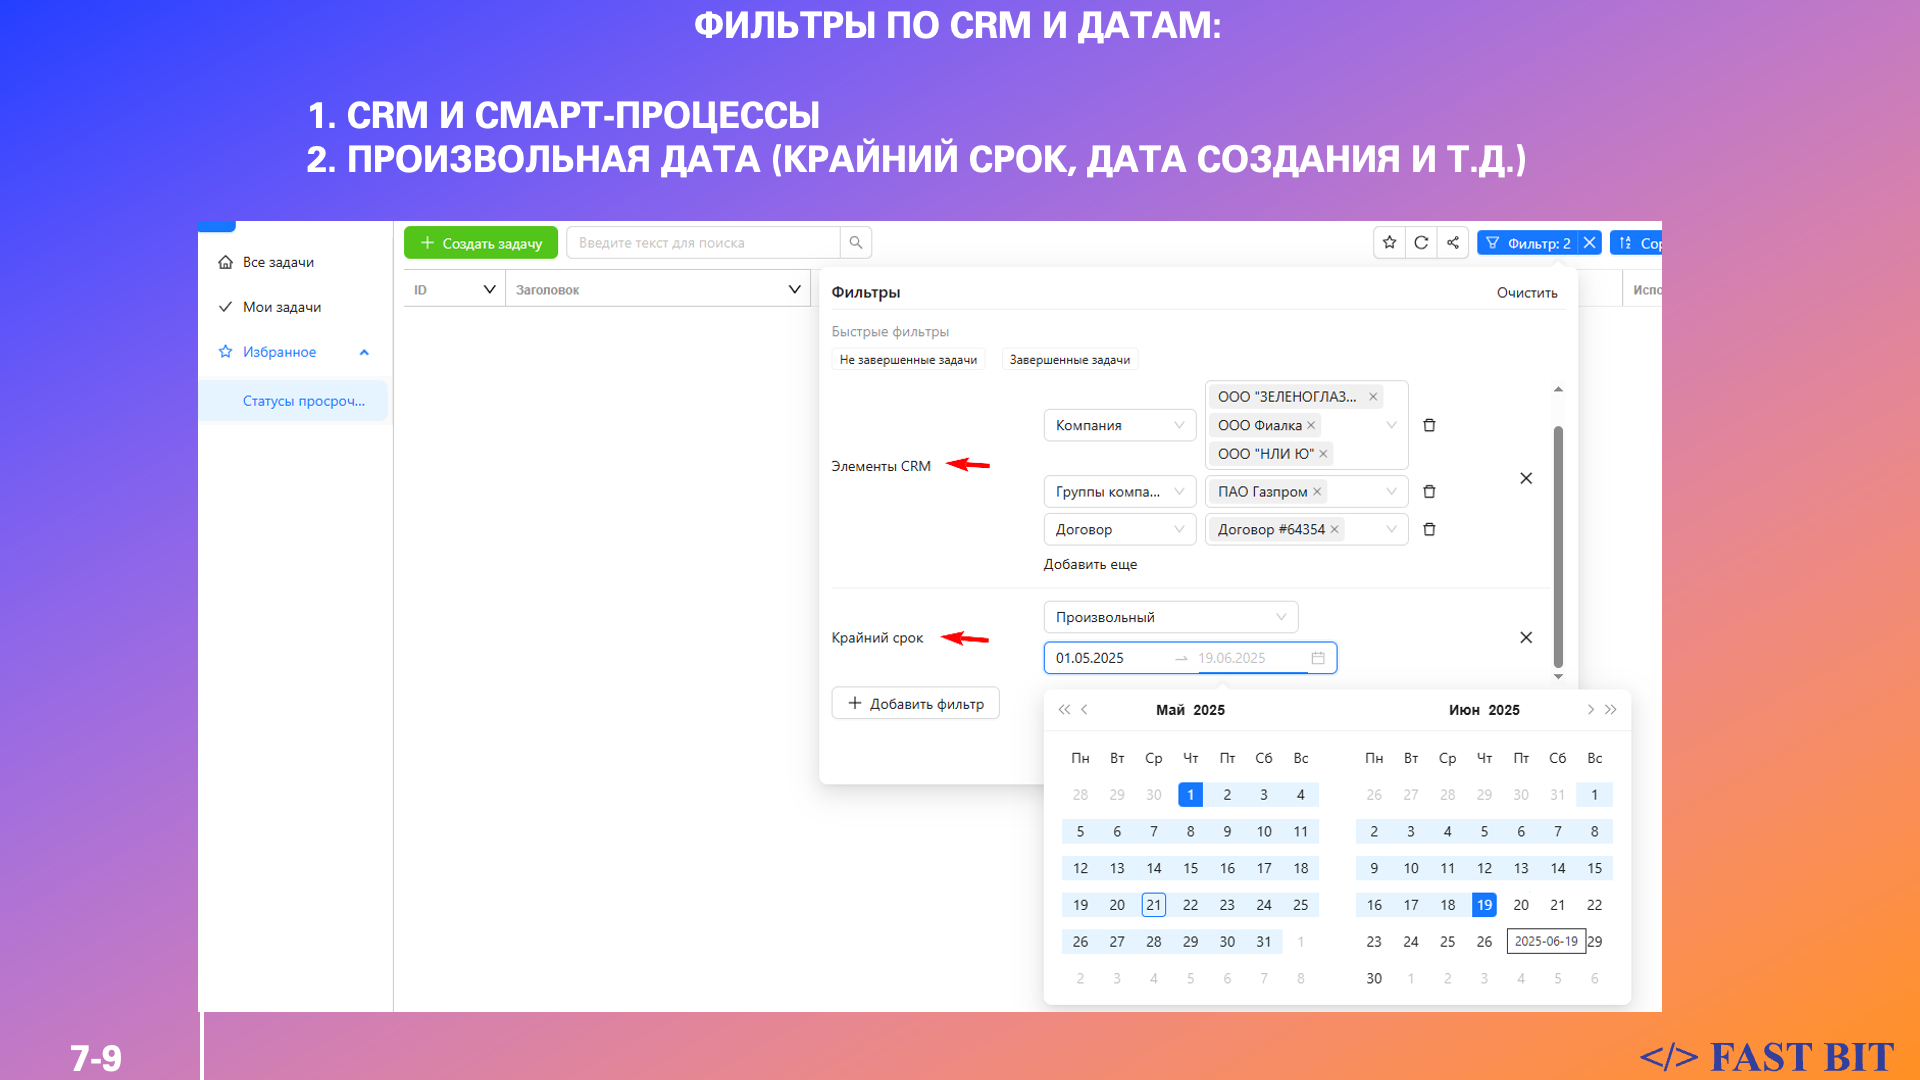Jump to next year in calendar

click(x=1611, y=710)
